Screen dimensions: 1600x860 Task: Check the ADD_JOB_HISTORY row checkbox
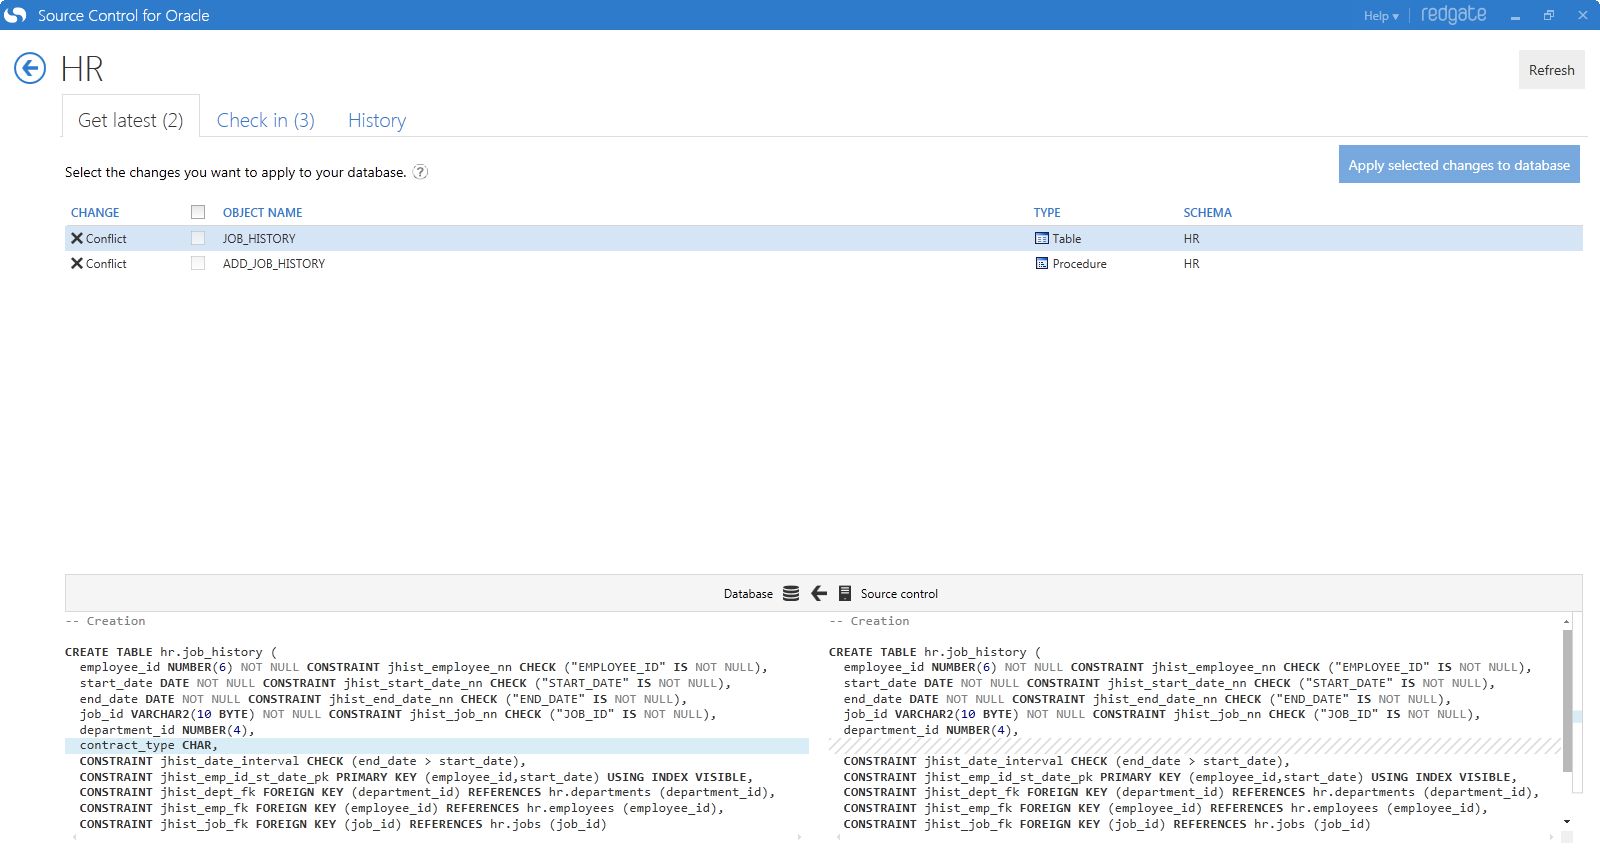click(x=198, y=264)
